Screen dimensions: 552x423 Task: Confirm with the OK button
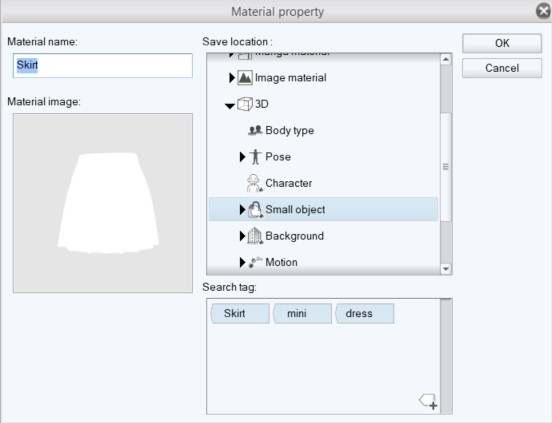click(502, 43)
